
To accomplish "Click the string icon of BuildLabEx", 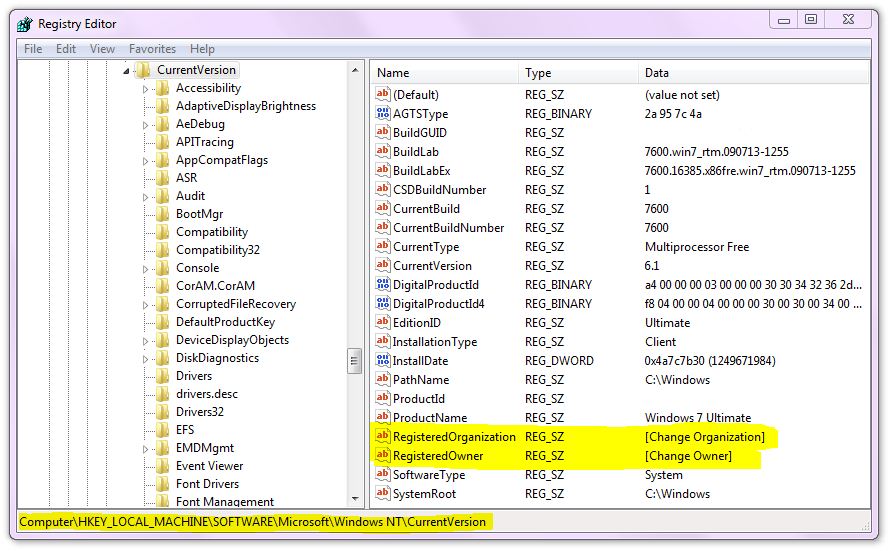I will coord(383,169).
